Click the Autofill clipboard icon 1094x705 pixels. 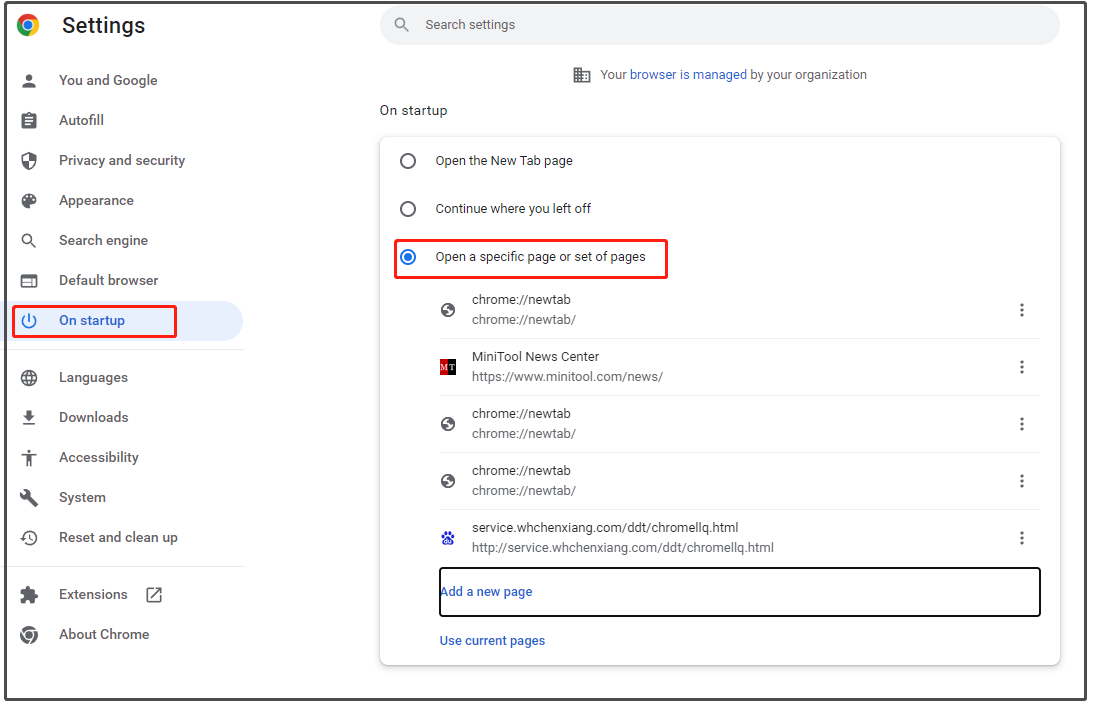(29, 121)
